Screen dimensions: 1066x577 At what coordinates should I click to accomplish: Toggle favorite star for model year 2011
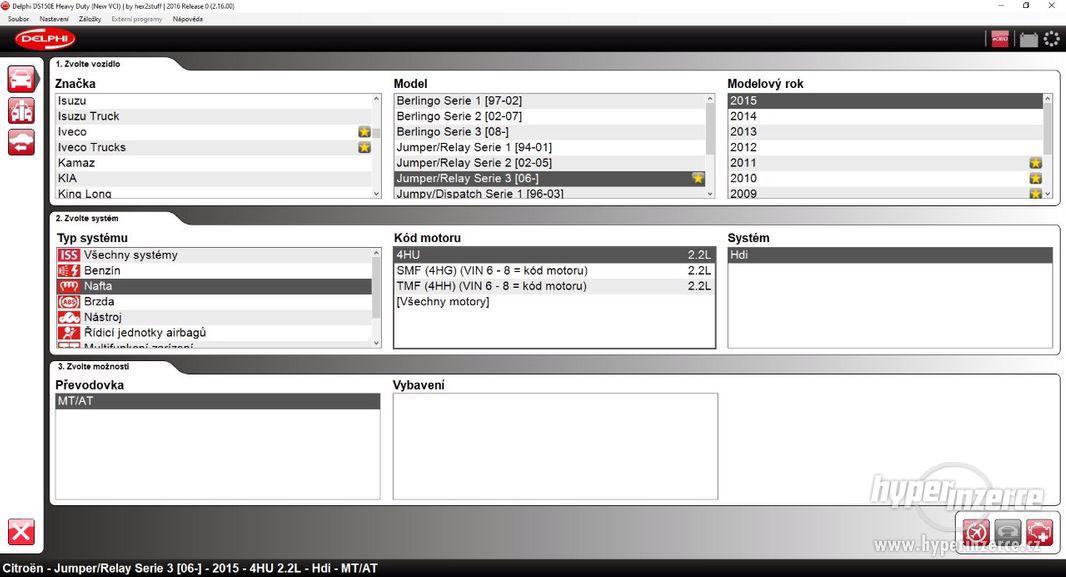1035,163
